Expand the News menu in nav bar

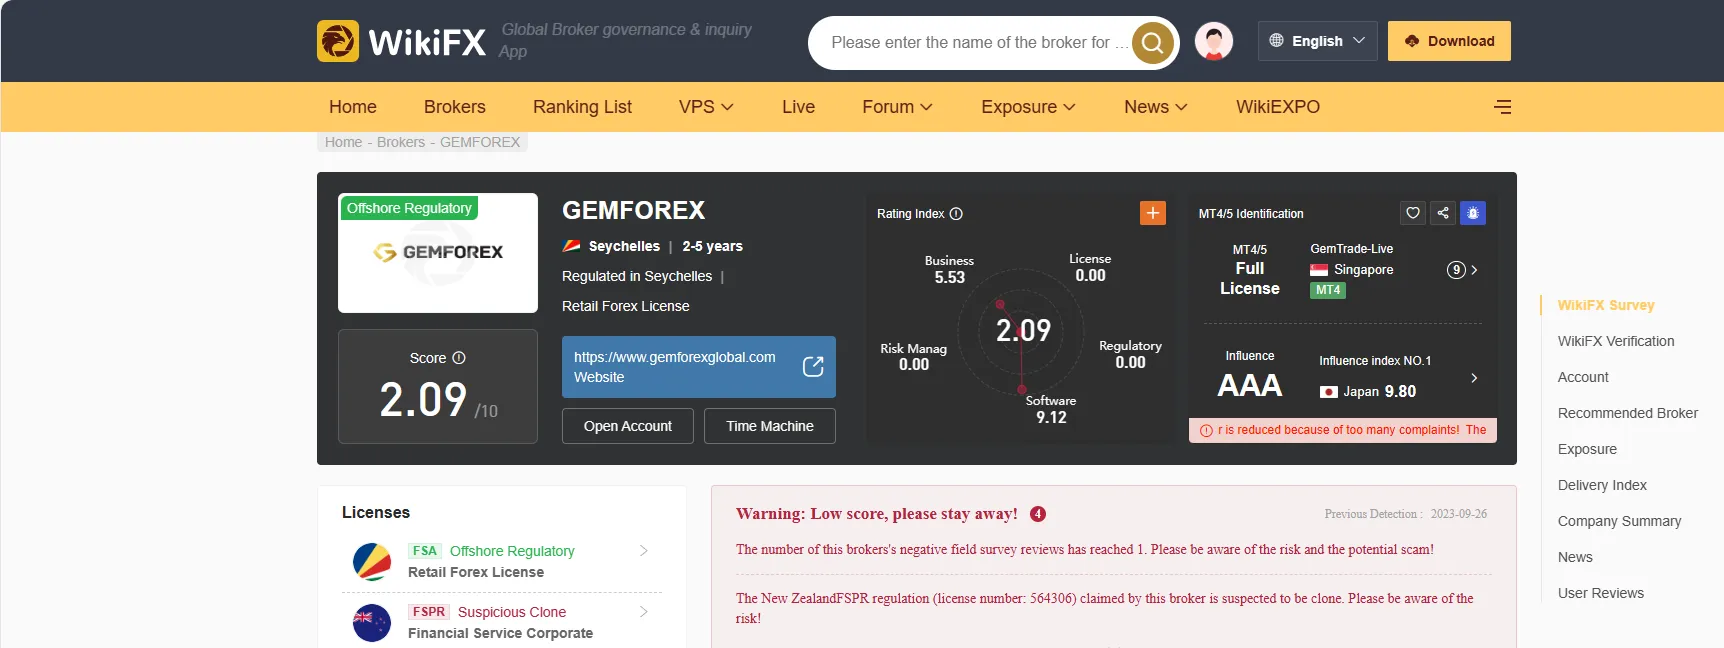coord(1155,107)
